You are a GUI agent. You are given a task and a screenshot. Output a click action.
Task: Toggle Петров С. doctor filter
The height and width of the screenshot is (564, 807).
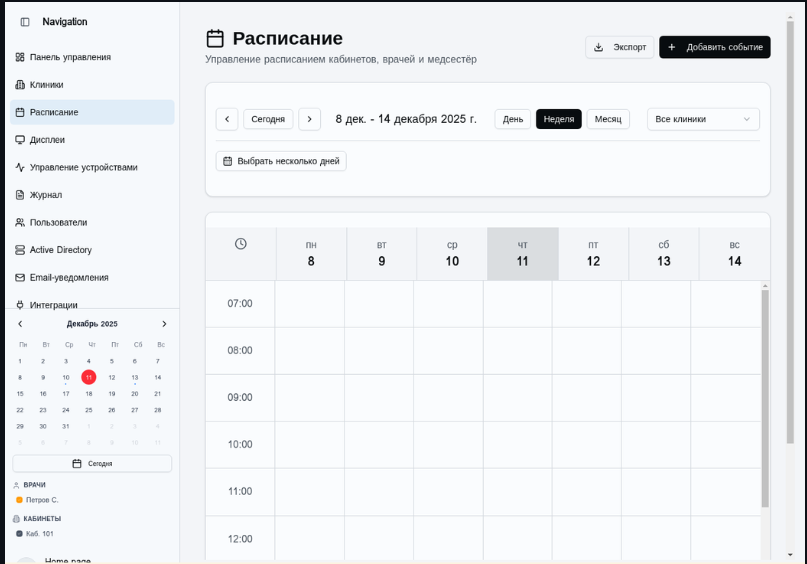37,500
